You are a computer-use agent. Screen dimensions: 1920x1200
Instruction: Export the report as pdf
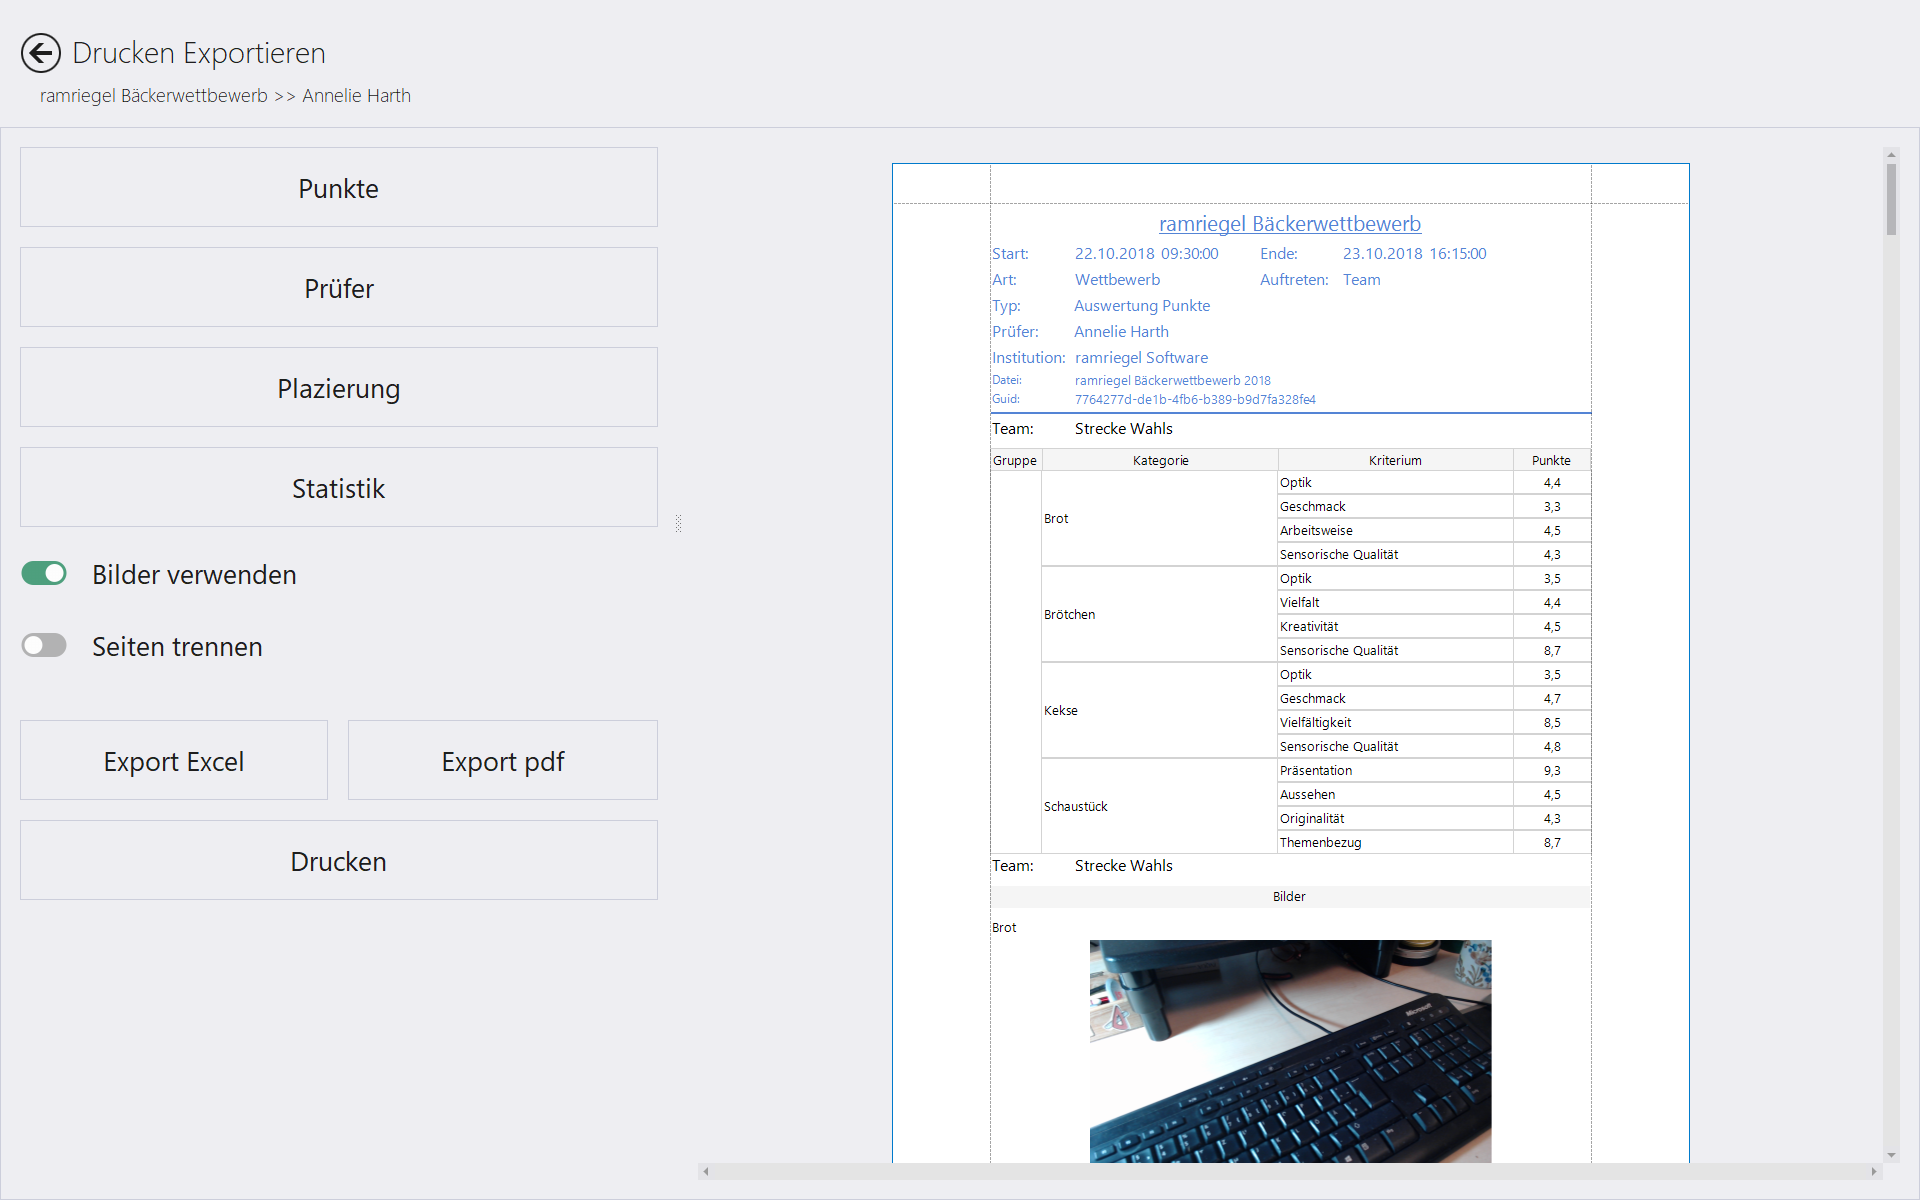click(502, 761)
